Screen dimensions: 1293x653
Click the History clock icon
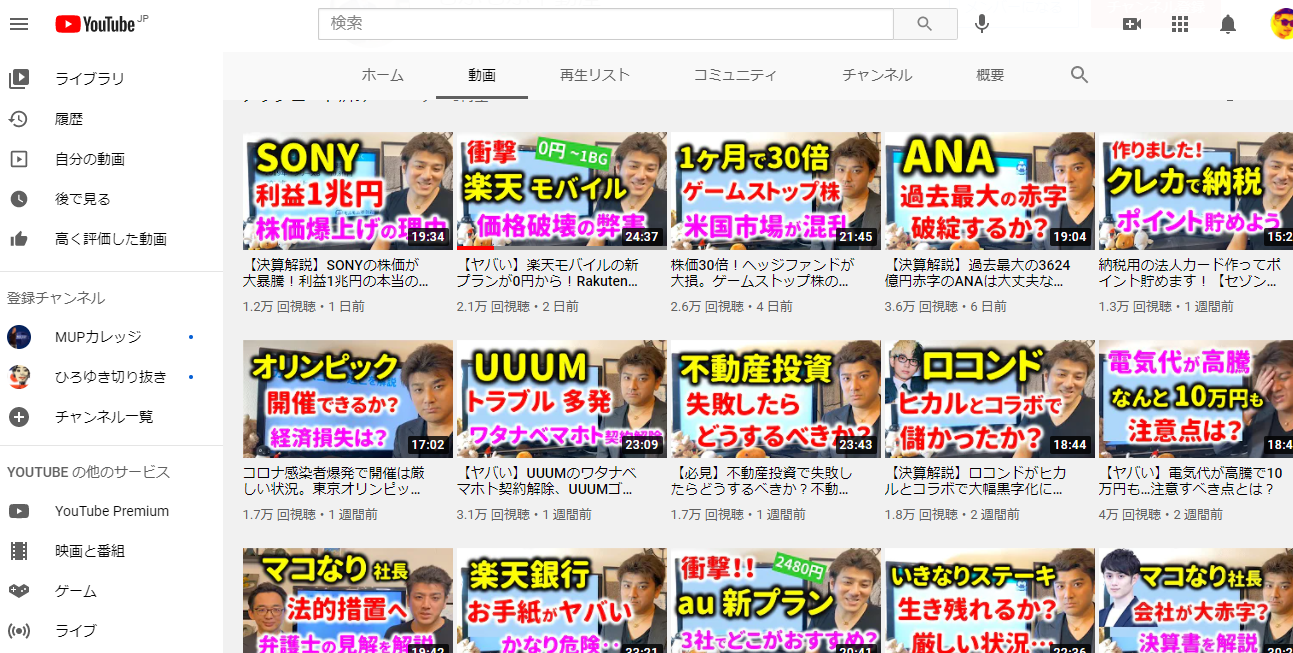[x=18, y=119]
